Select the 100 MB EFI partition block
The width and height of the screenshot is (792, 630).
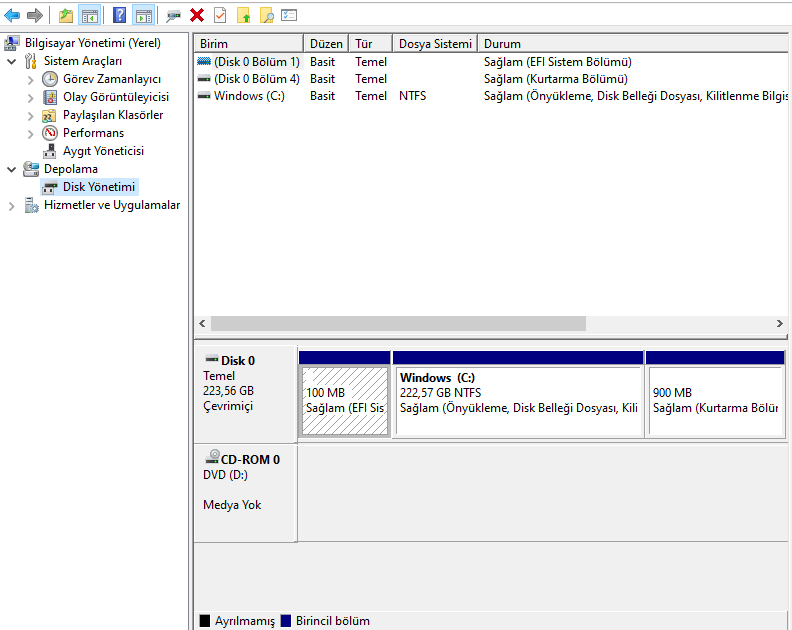pyautogui.click(x=344, y=394)
